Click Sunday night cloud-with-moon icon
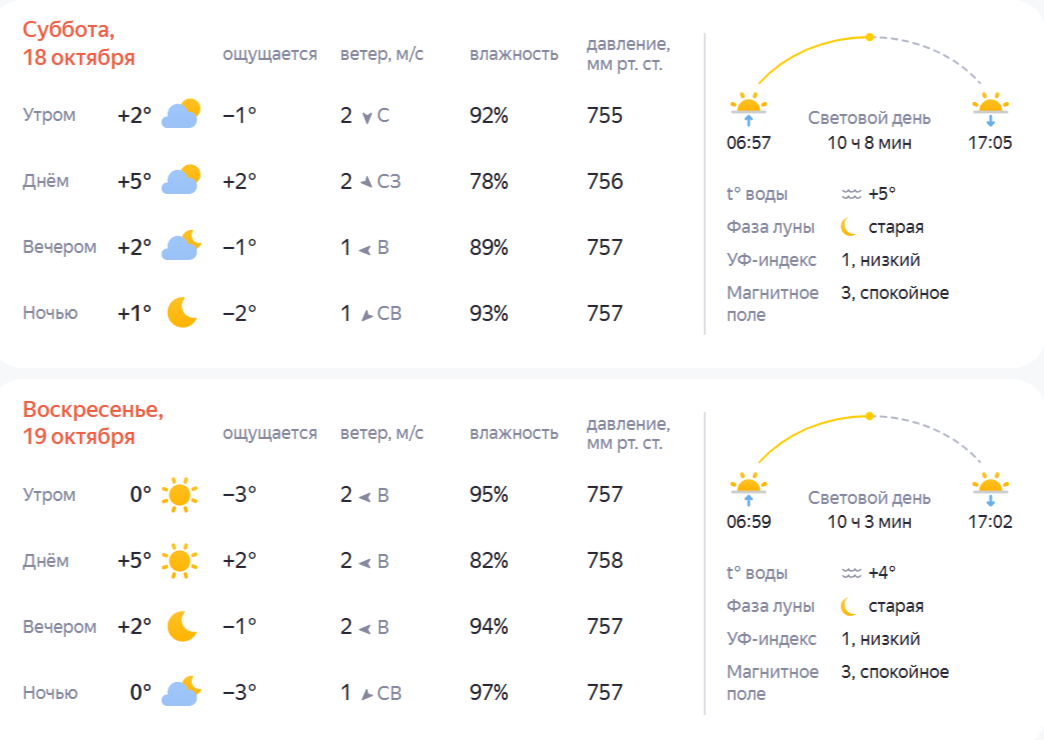The height and width of the screenshot is (740, 1044). [x=181, y=692]
